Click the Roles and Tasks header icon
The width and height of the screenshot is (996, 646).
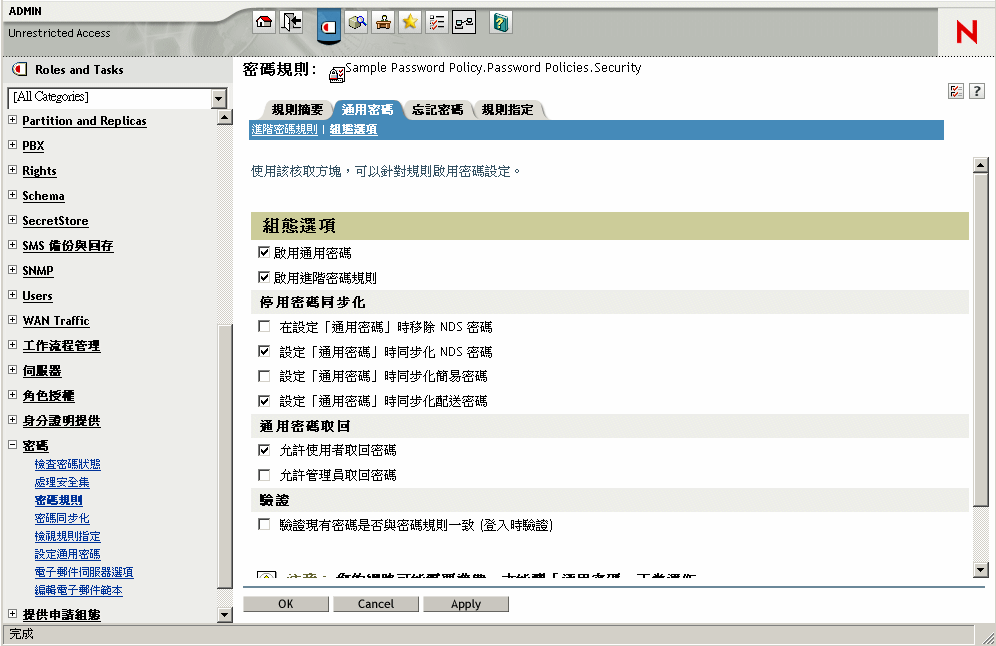click(x=20, y=69)
